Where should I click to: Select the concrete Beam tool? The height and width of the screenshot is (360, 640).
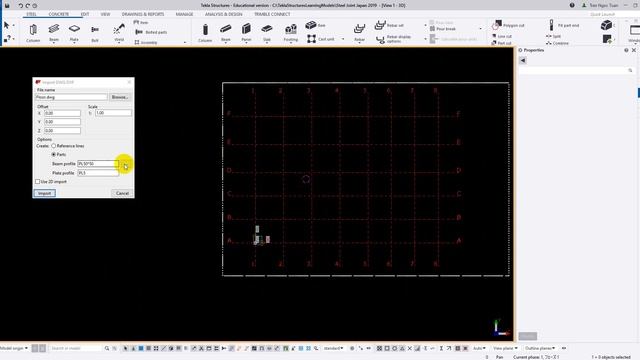tap(226, 32)
